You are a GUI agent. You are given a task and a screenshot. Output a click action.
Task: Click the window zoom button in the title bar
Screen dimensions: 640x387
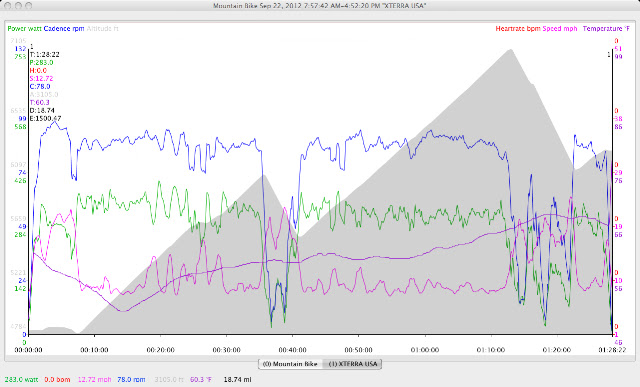click(28, 6)
